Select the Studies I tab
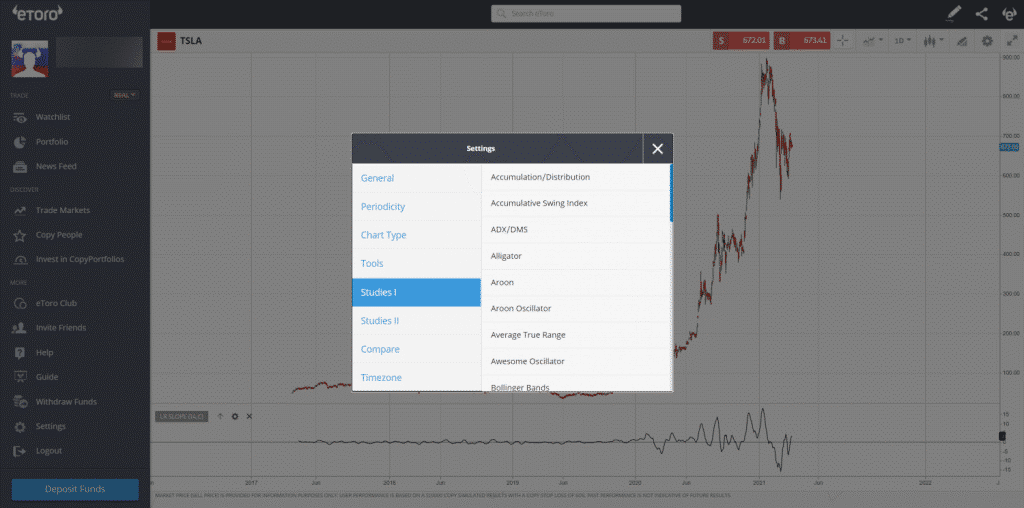This screenshot has height=508, width=1024. pos(417,293)
